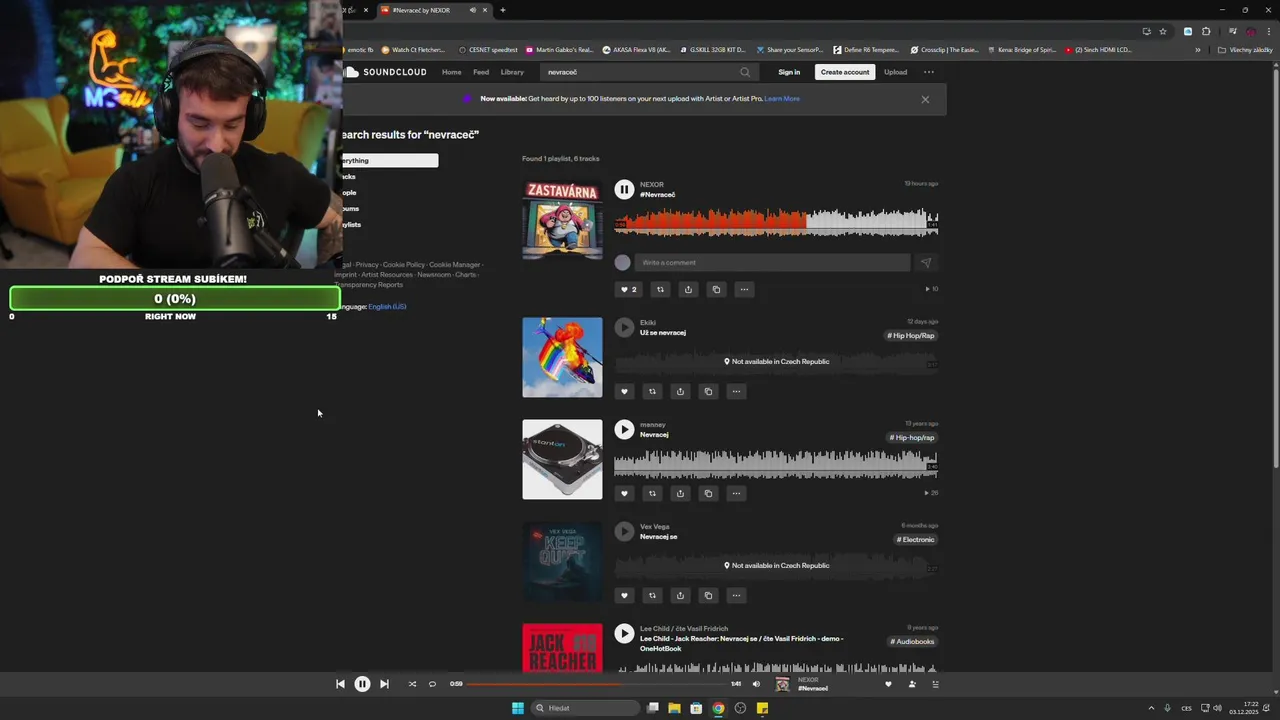Open the Library page
The width and height of the screenshot is (1280, 720).
pyautogui.click(x=512, y=72)
